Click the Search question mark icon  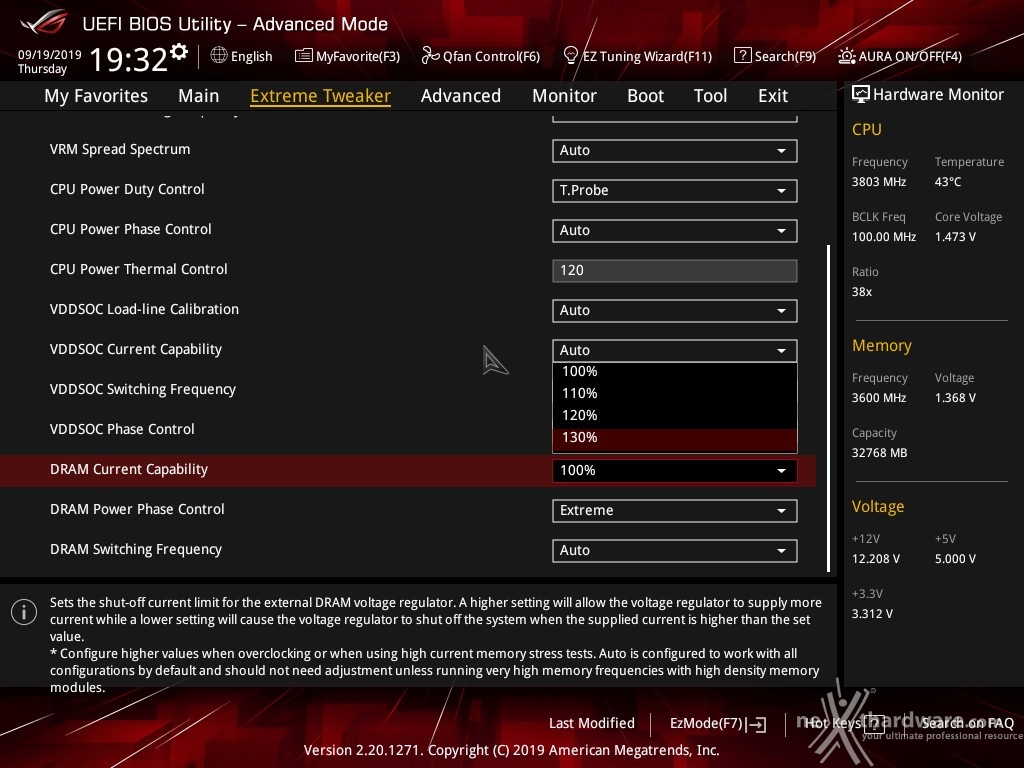click(x=743, y=56)
